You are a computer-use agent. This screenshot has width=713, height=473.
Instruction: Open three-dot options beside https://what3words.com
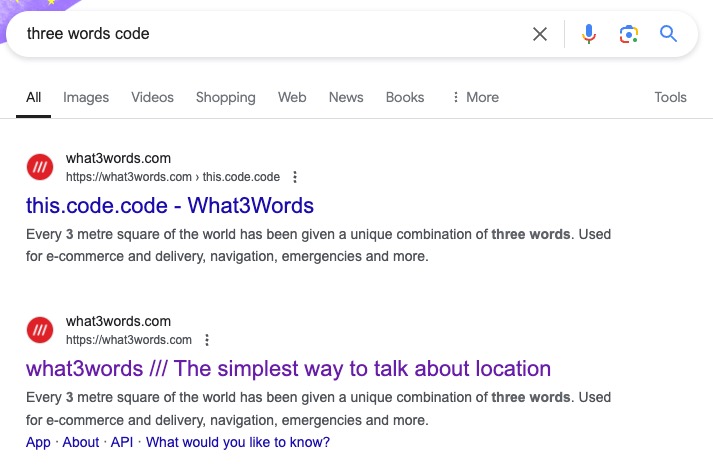[207, 340]
